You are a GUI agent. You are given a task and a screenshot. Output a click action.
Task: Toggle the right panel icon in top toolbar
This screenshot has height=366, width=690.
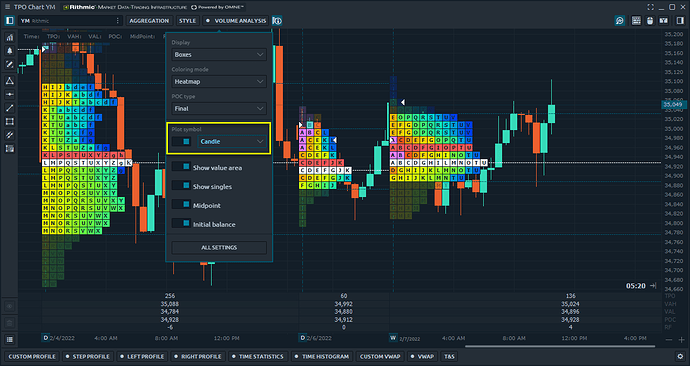pos(680,21)
